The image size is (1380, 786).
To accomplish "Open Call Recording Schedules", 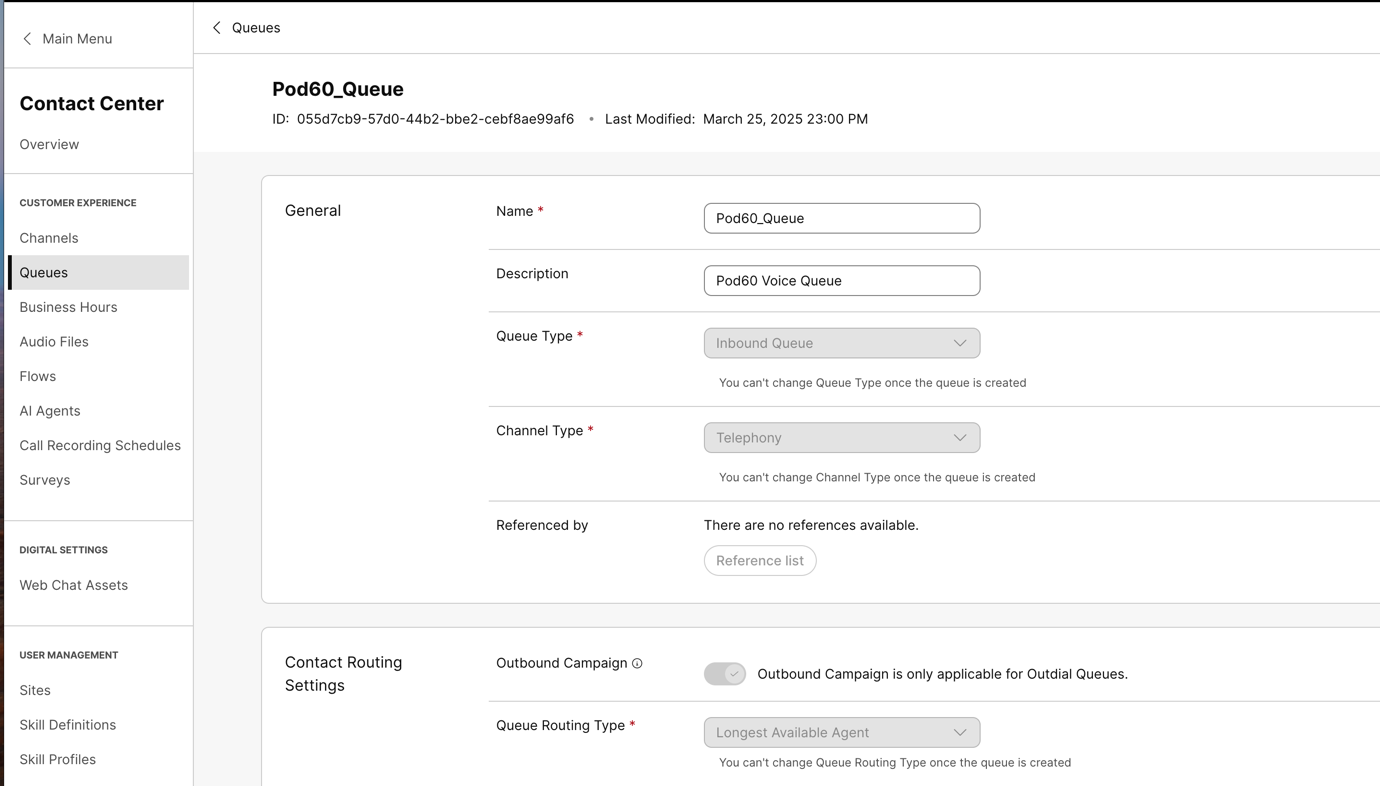I will tap(100, 446).
